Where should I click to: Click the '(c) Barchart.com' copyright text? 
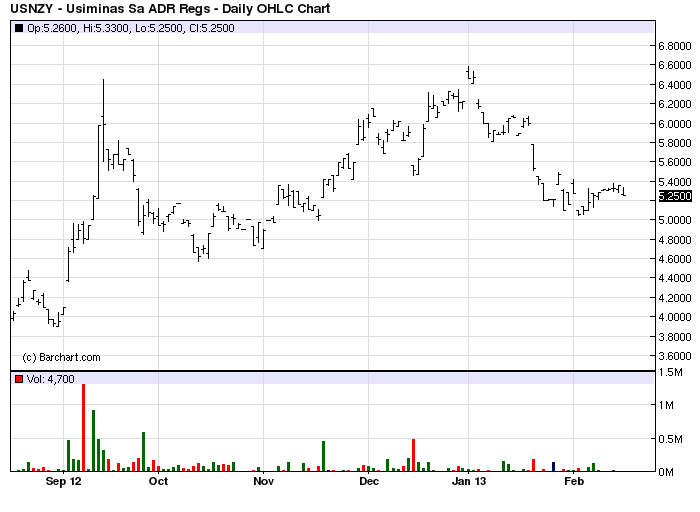pos(61,357)
